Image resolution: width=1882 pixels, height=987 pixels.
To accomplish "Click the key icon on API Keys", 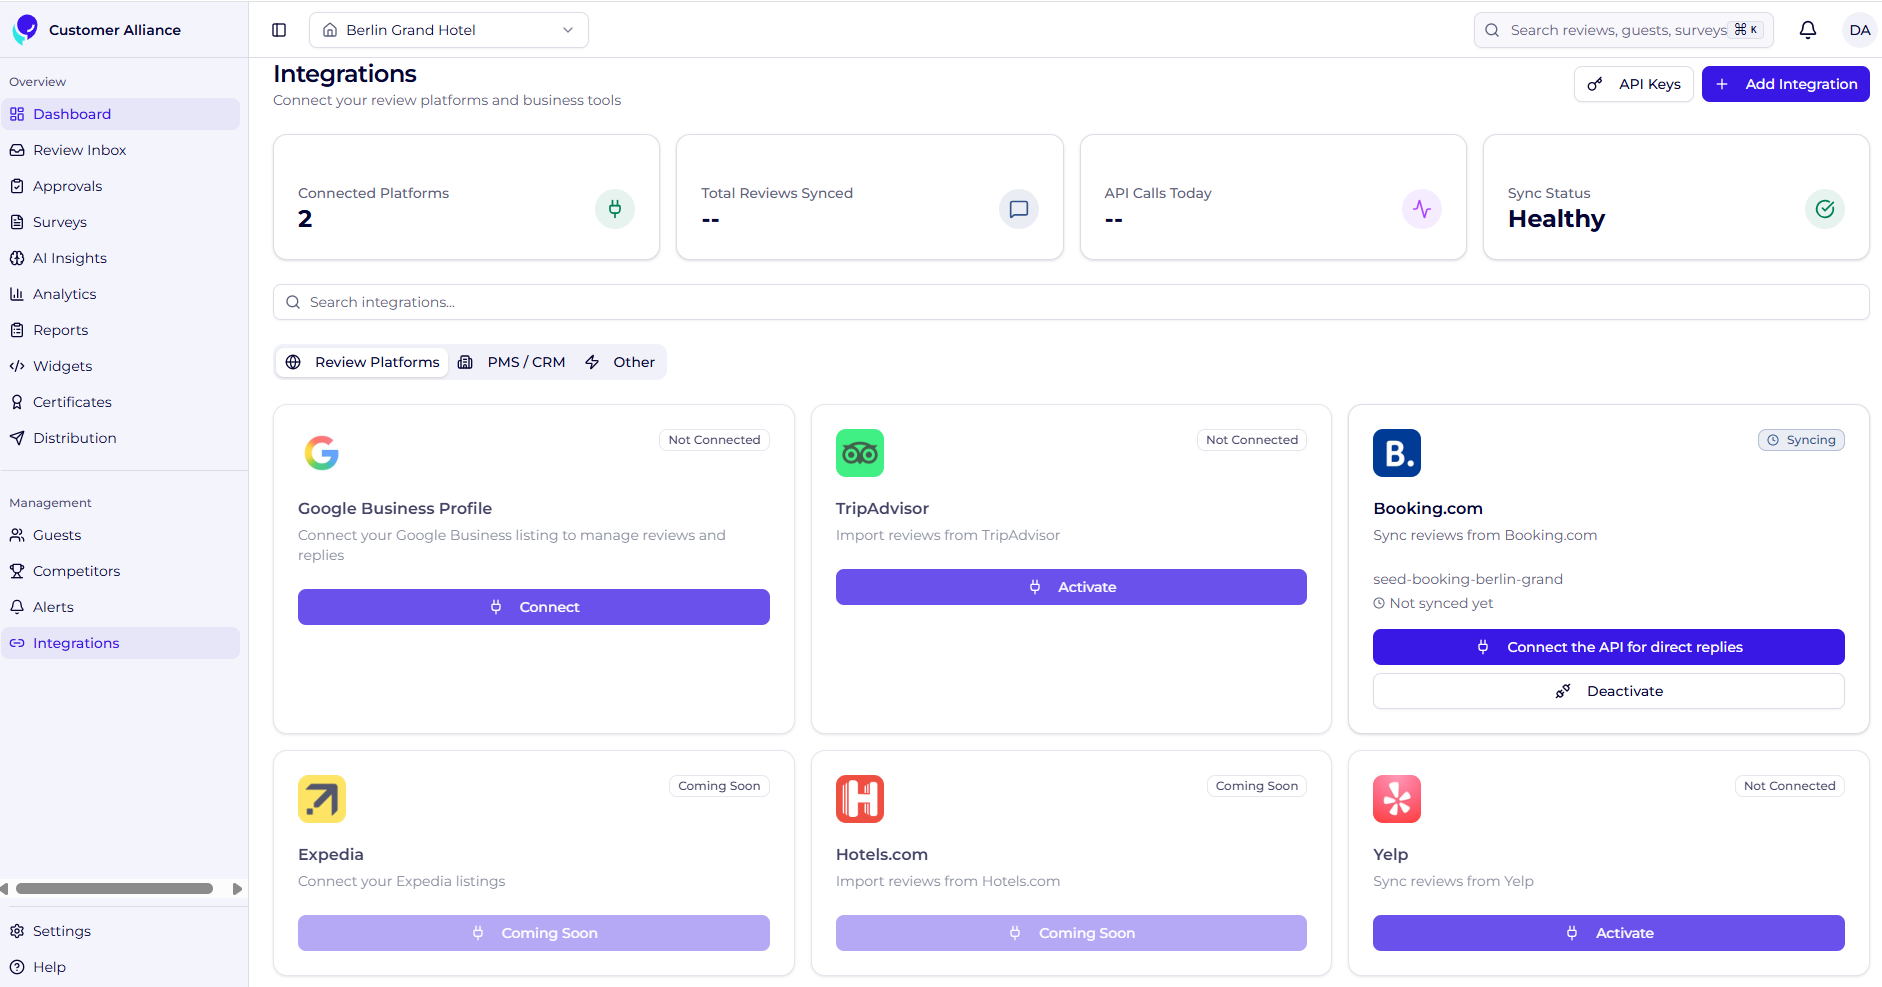I will [1595, 84].
